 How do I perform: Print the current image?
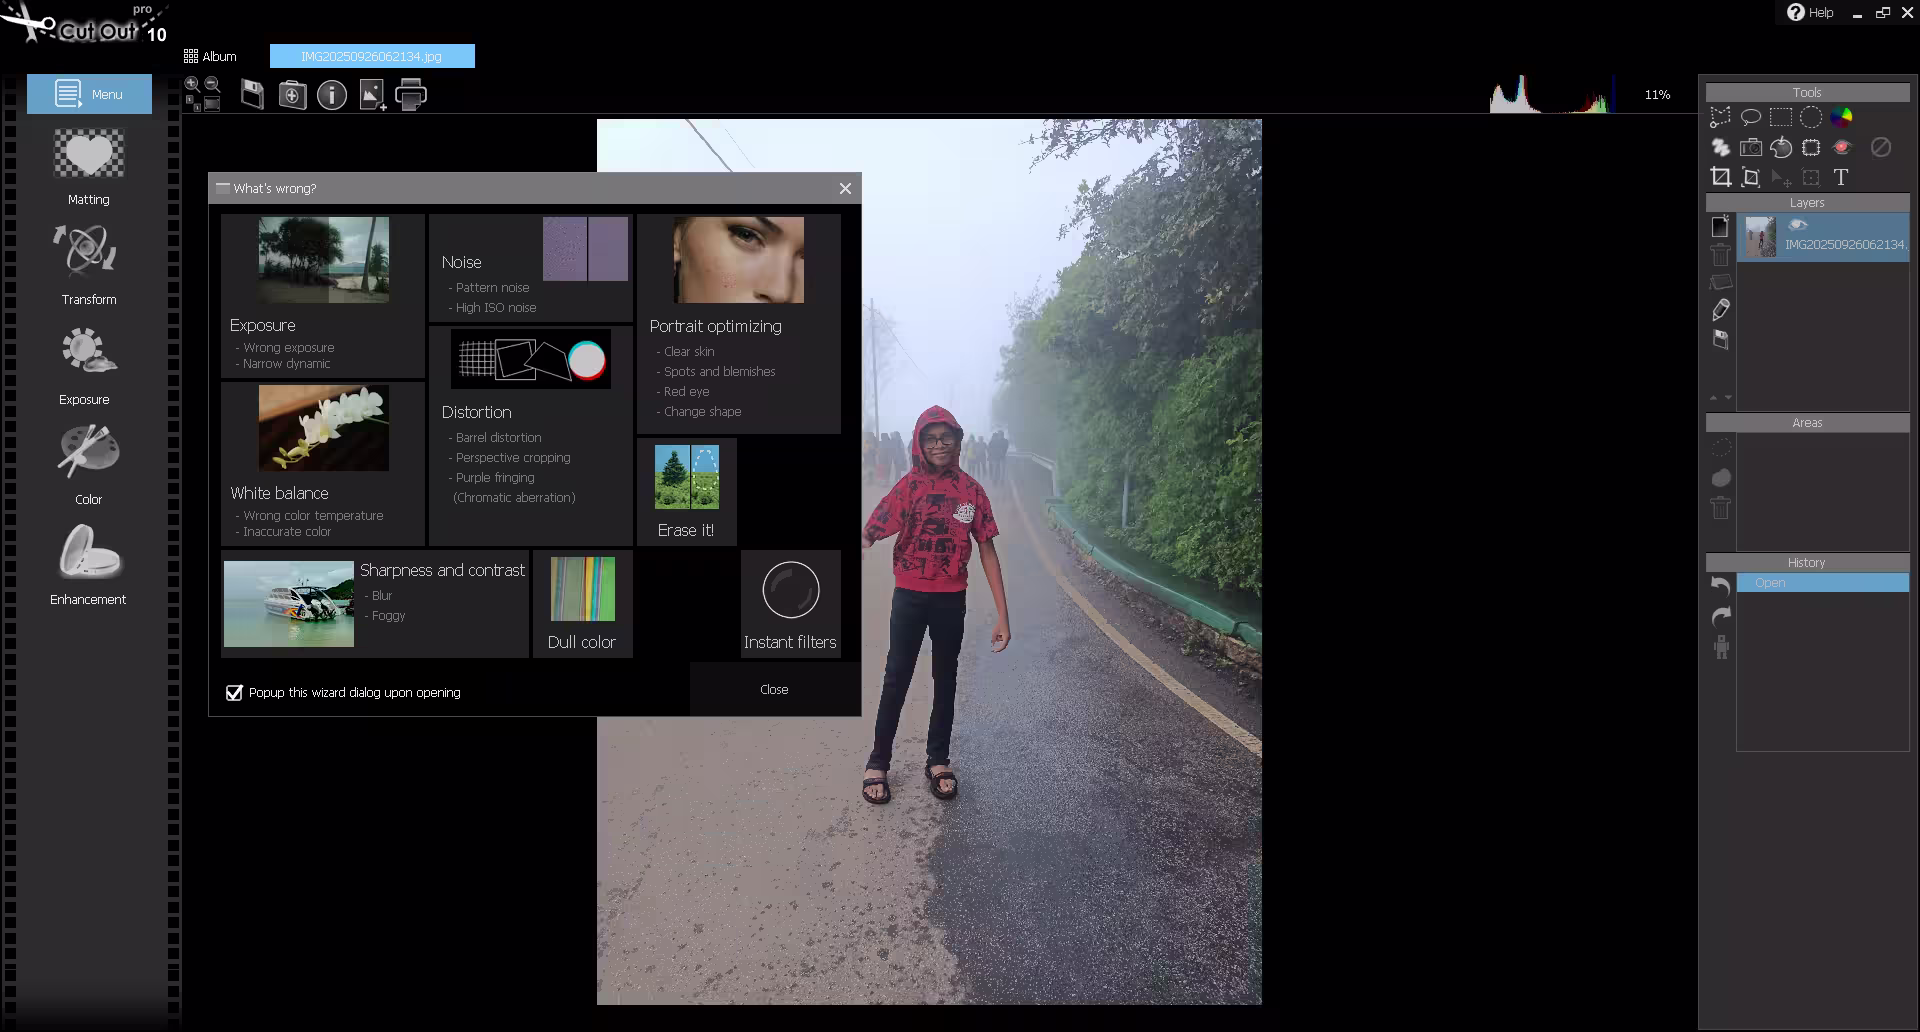click(411, 95)
